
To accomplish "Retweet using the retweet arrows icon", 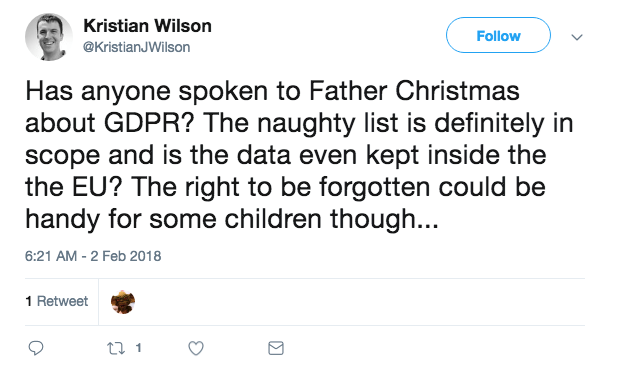I will (116, 348).
